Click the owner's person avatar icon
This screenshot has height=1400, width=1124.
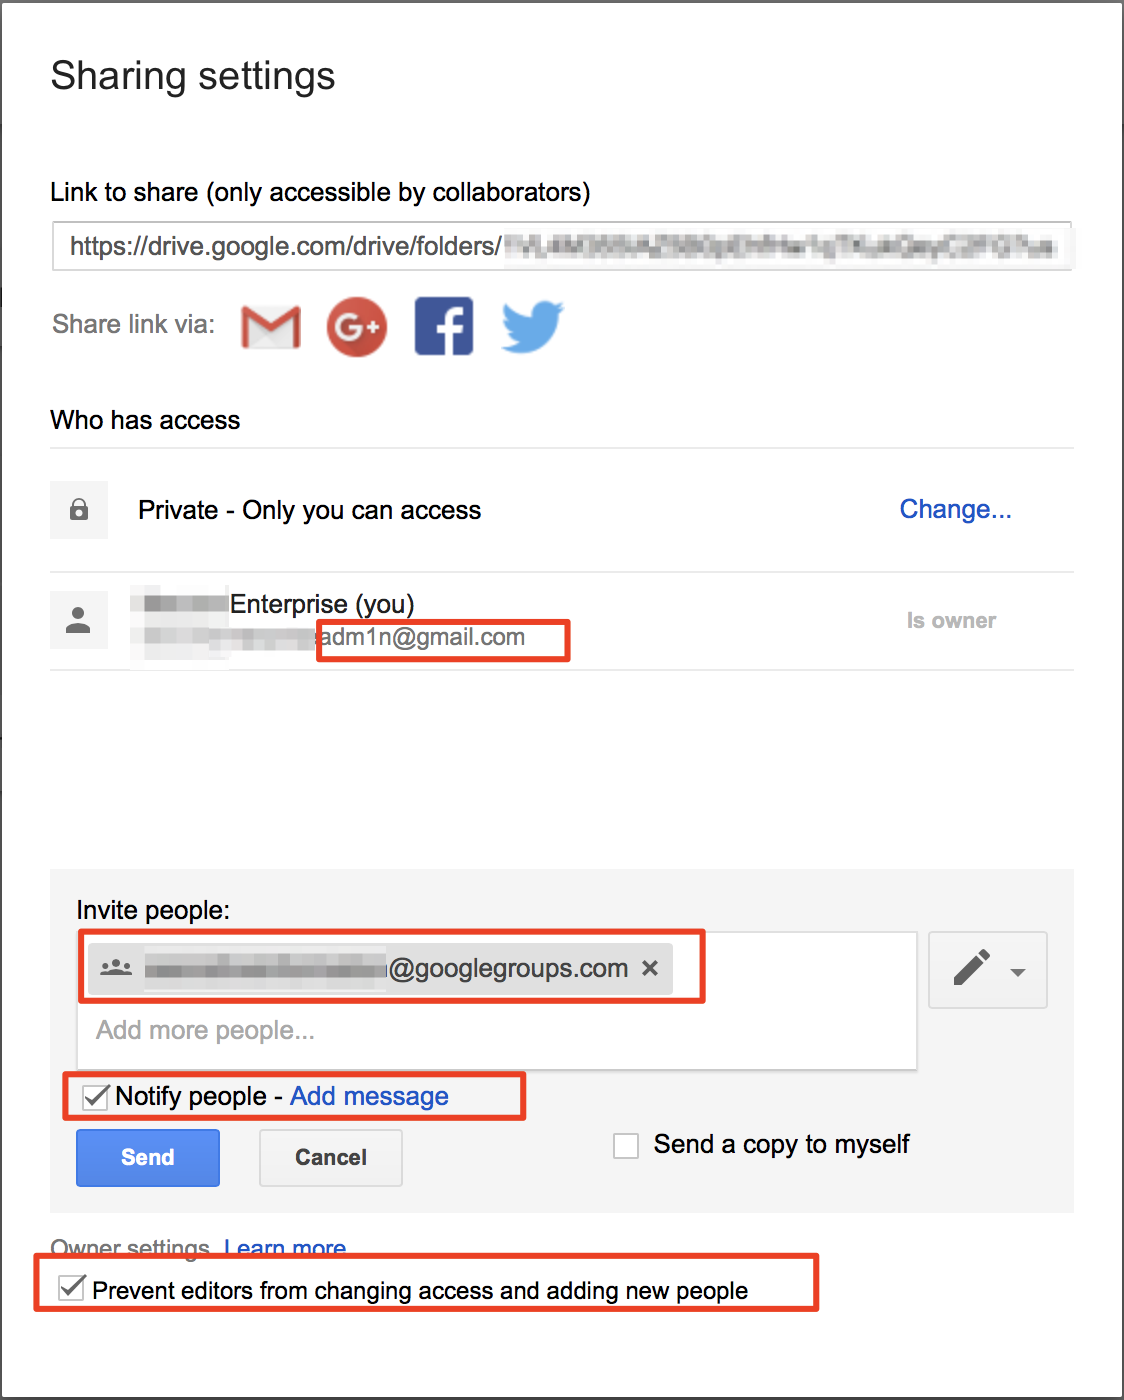coord(79,620)
